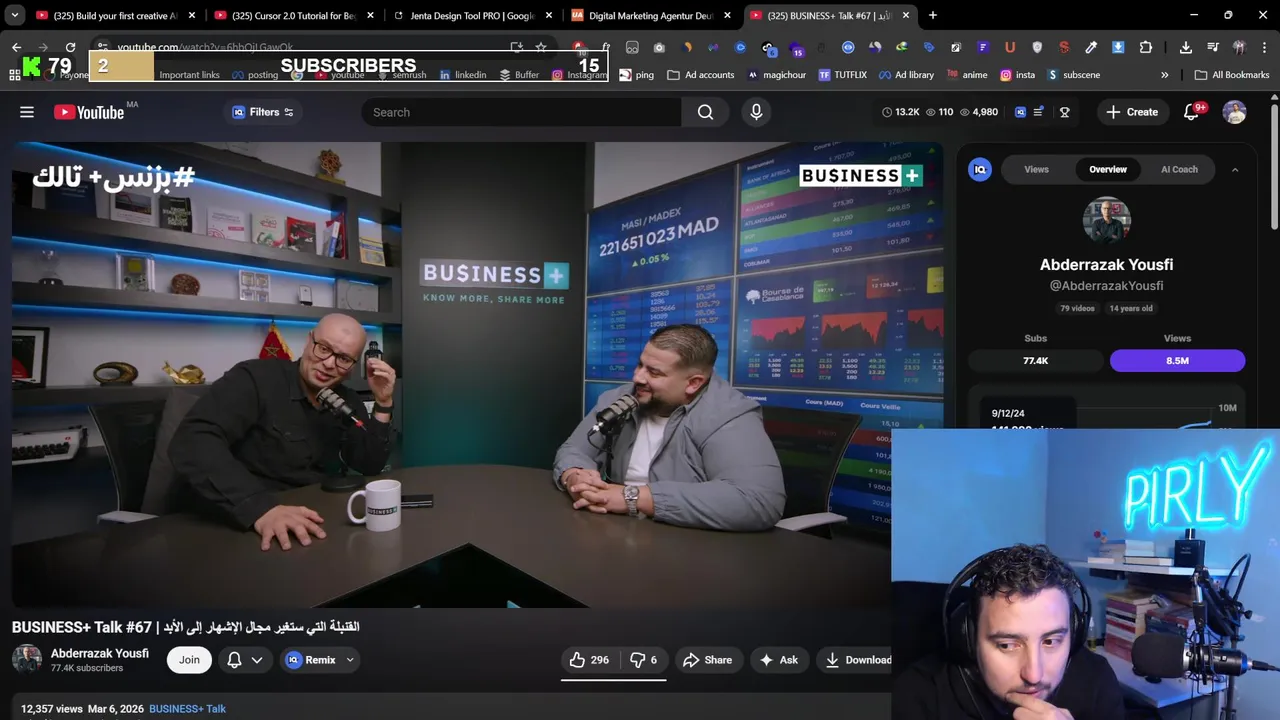The width and height of the screenshot is (1280, 720).
Task: Open the vidIQ icon in the YouTube header
Action: [1020, 112]
